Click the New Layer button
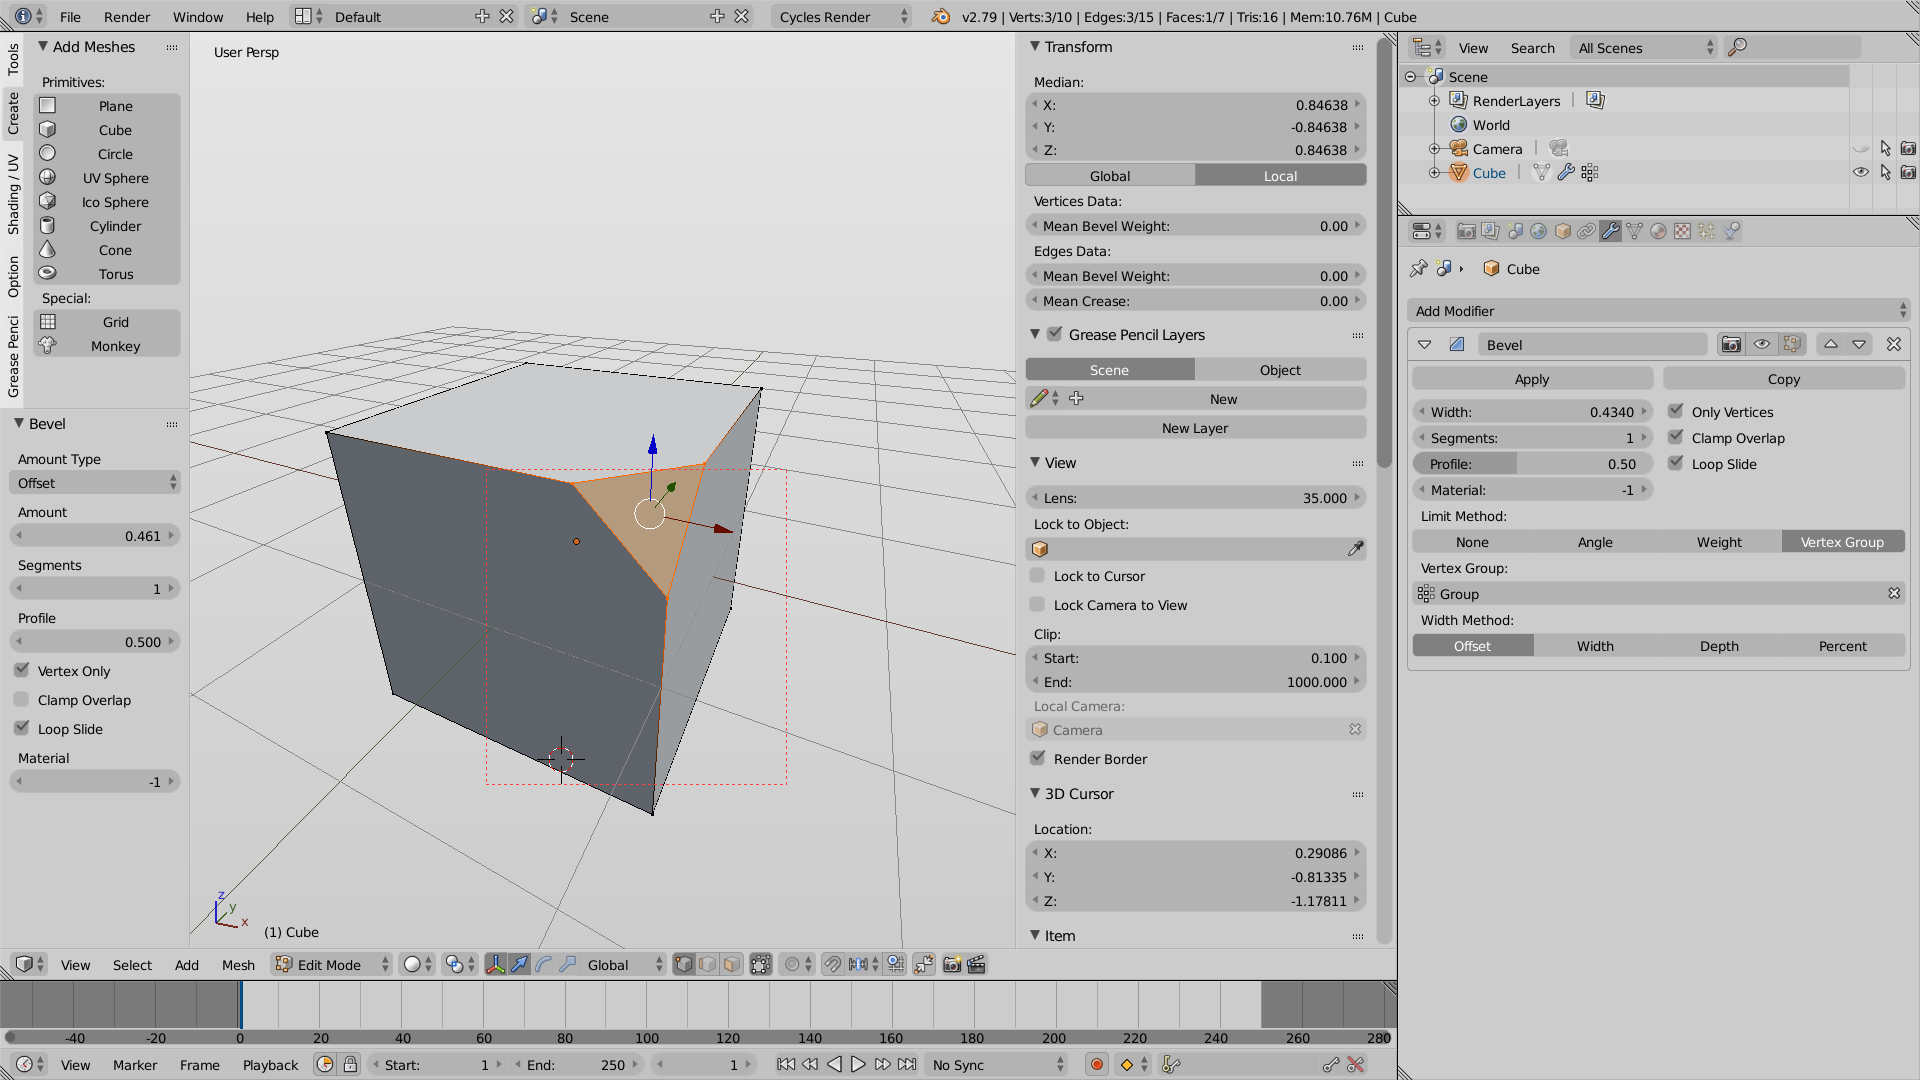The height and width of the screenshot is (1080, 1920). 1195,427
